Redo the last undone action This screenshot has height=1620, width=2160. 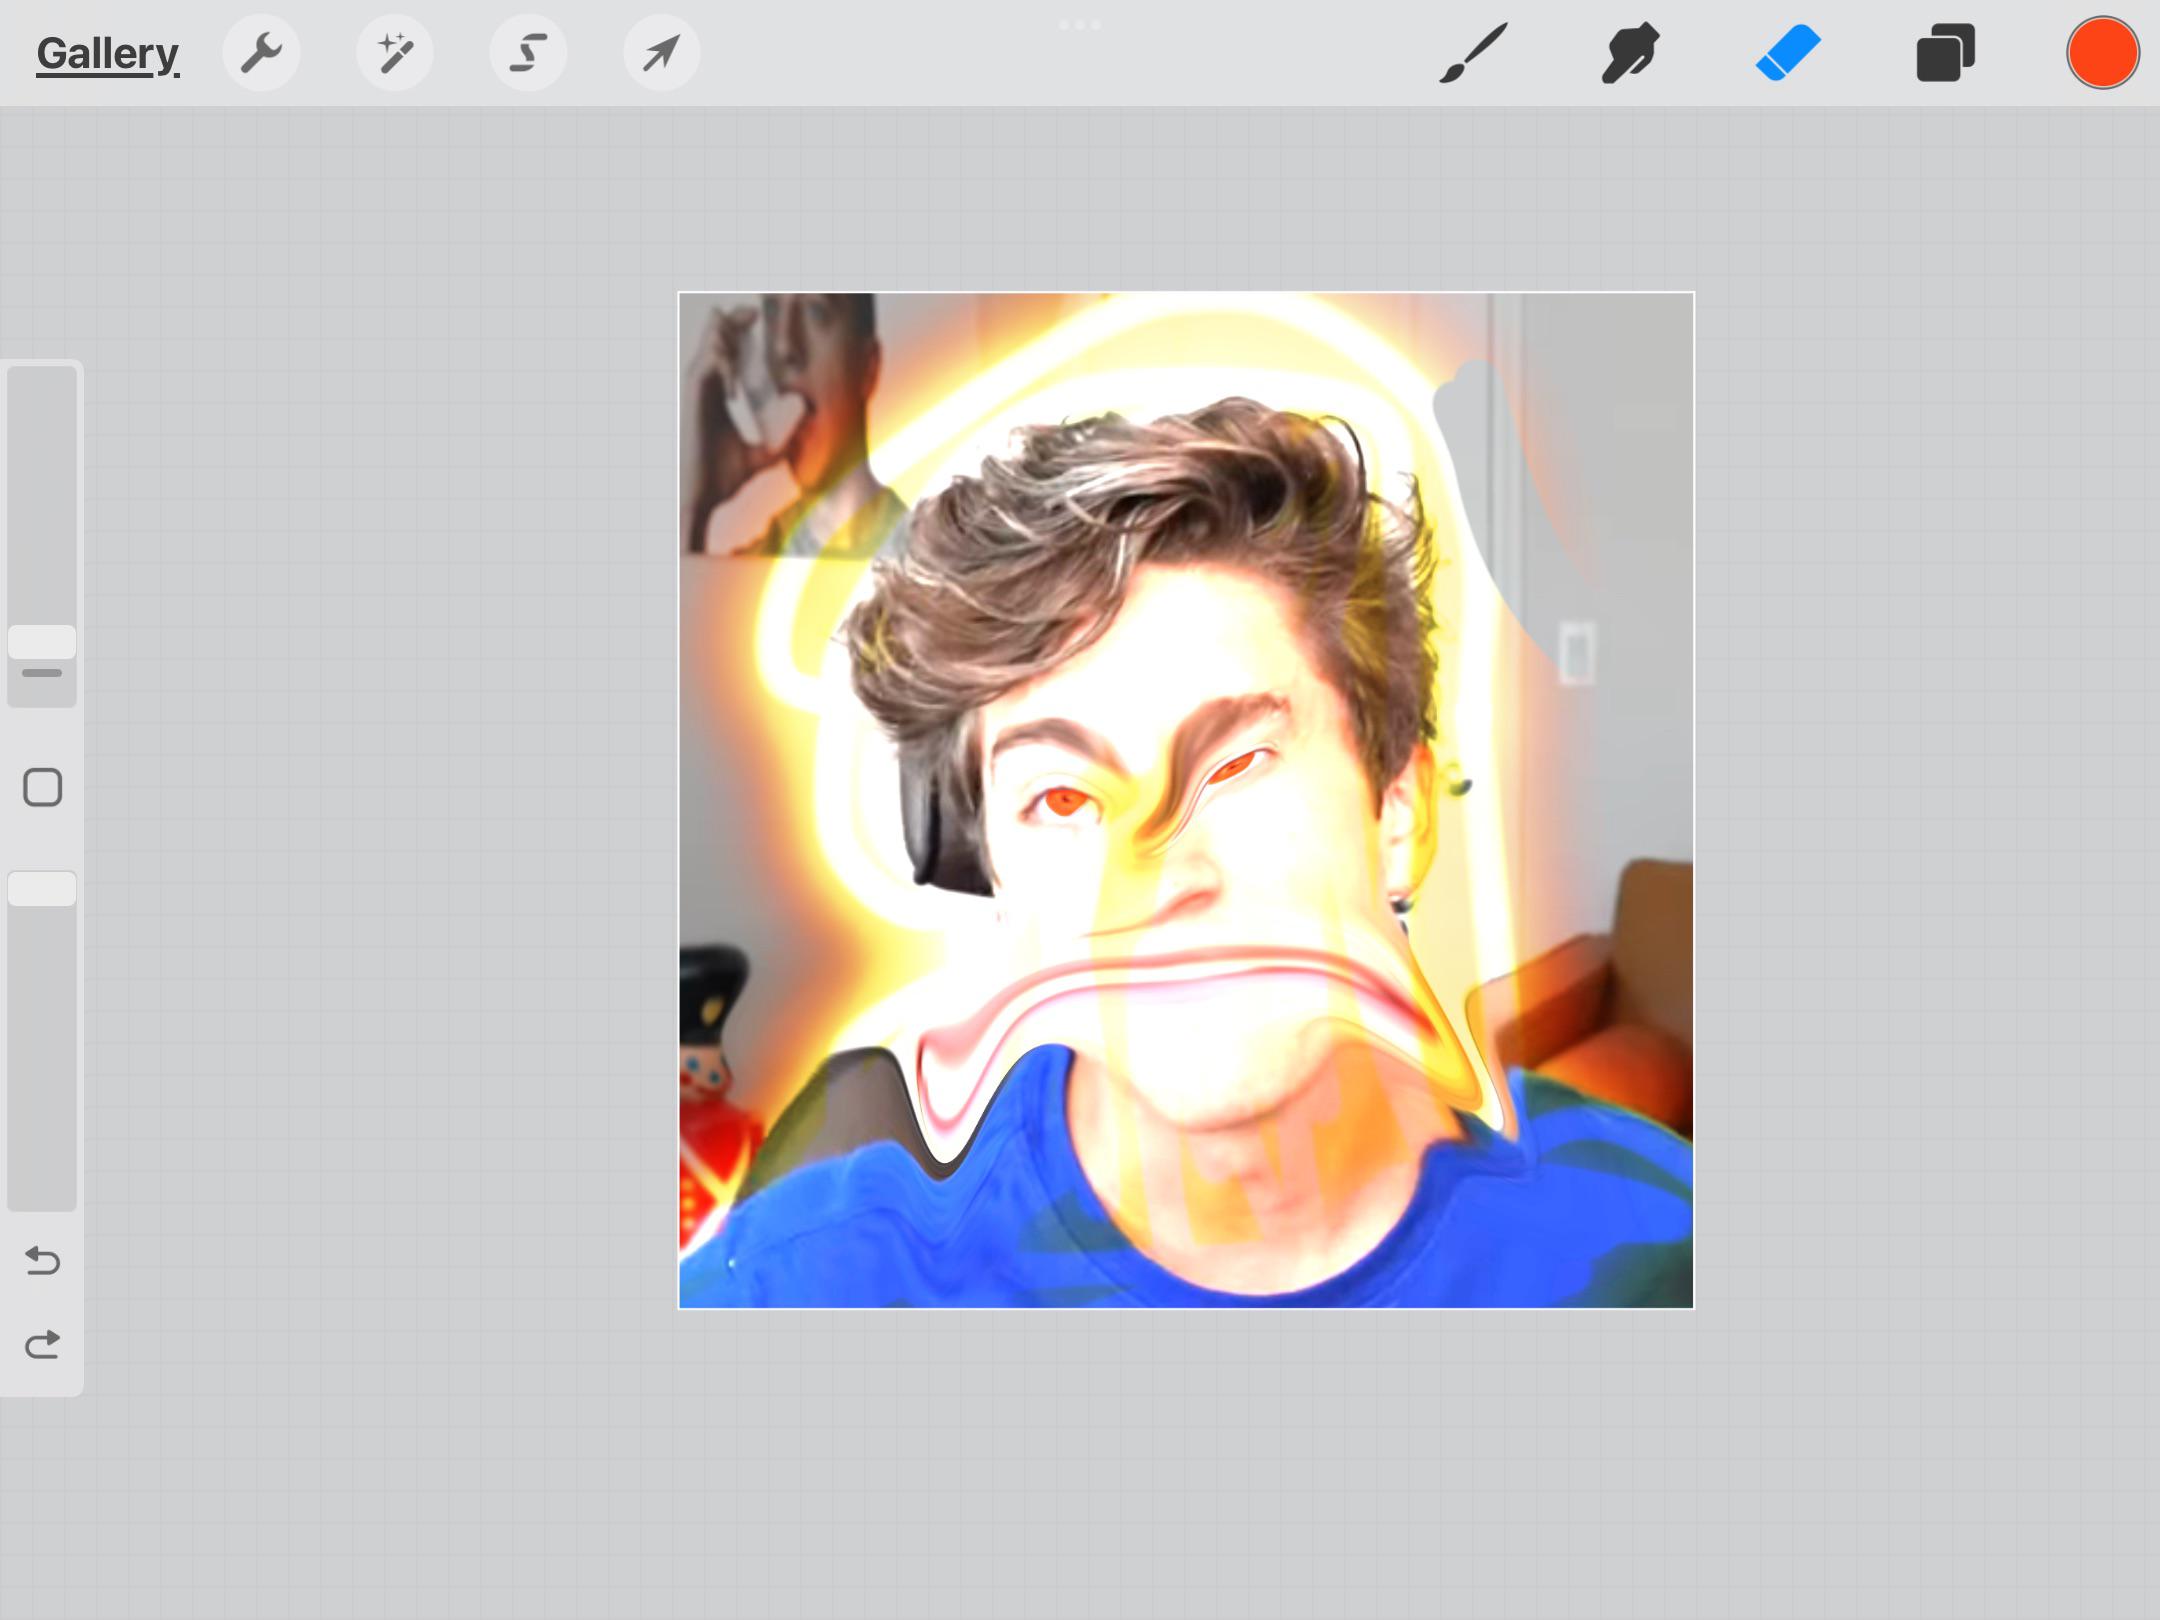pyautogui.click(x=42, y=1345)
